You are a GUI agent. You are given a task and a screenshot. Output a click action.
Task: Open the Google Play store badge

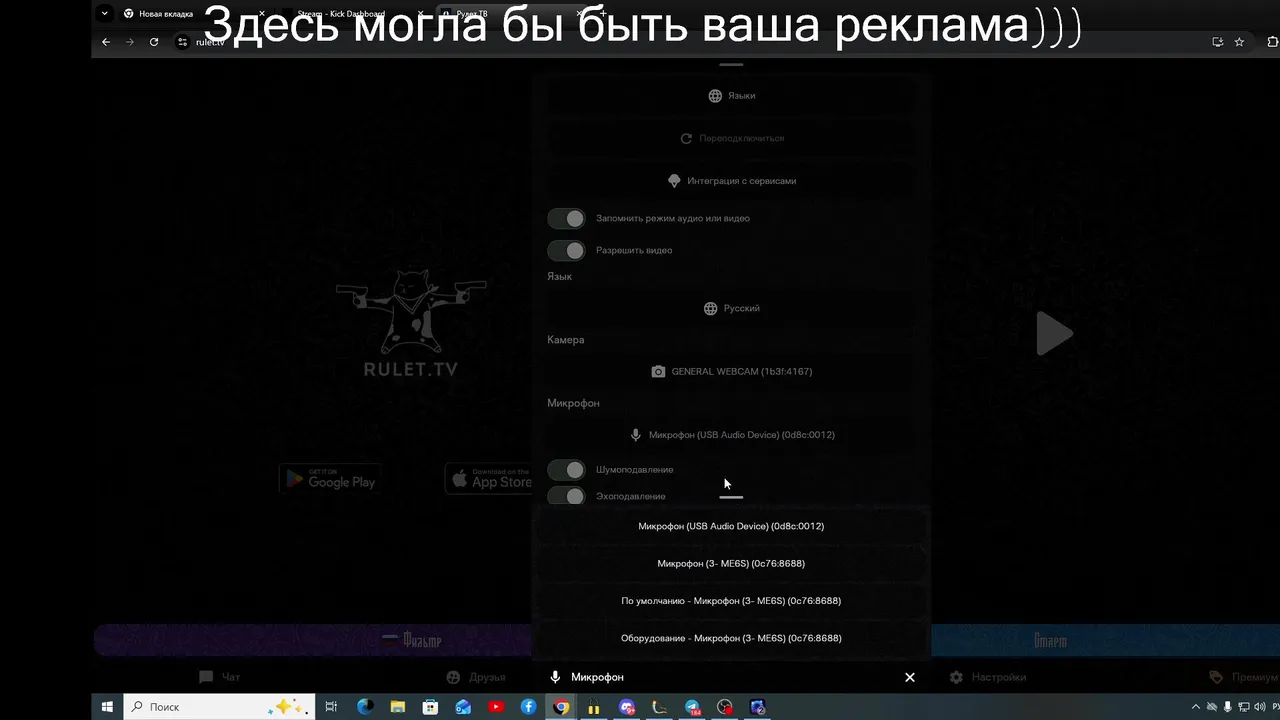[331, 479]
